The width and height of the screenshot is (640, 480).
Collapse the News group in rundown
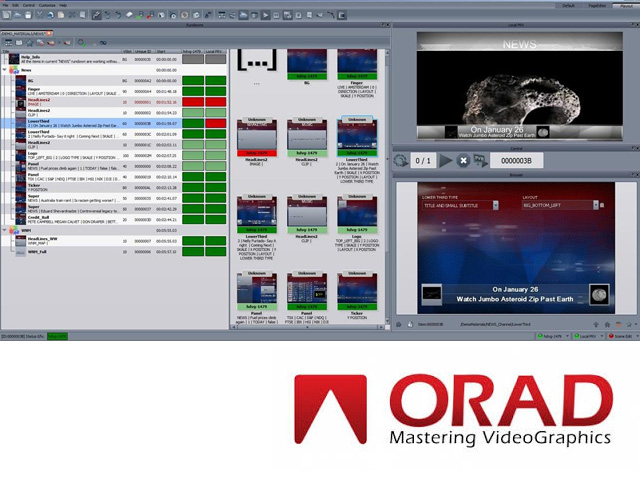click(x=4, y=70)
